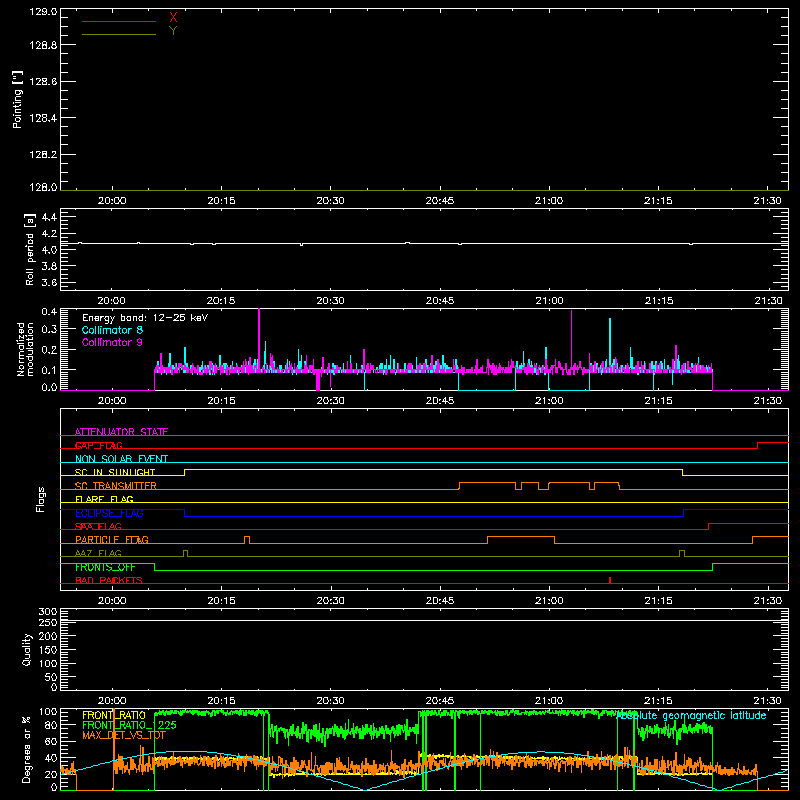The height and width of the screenshot is (800, 800).
Task: Click the Flags axis title
Action: coord(40,499)
